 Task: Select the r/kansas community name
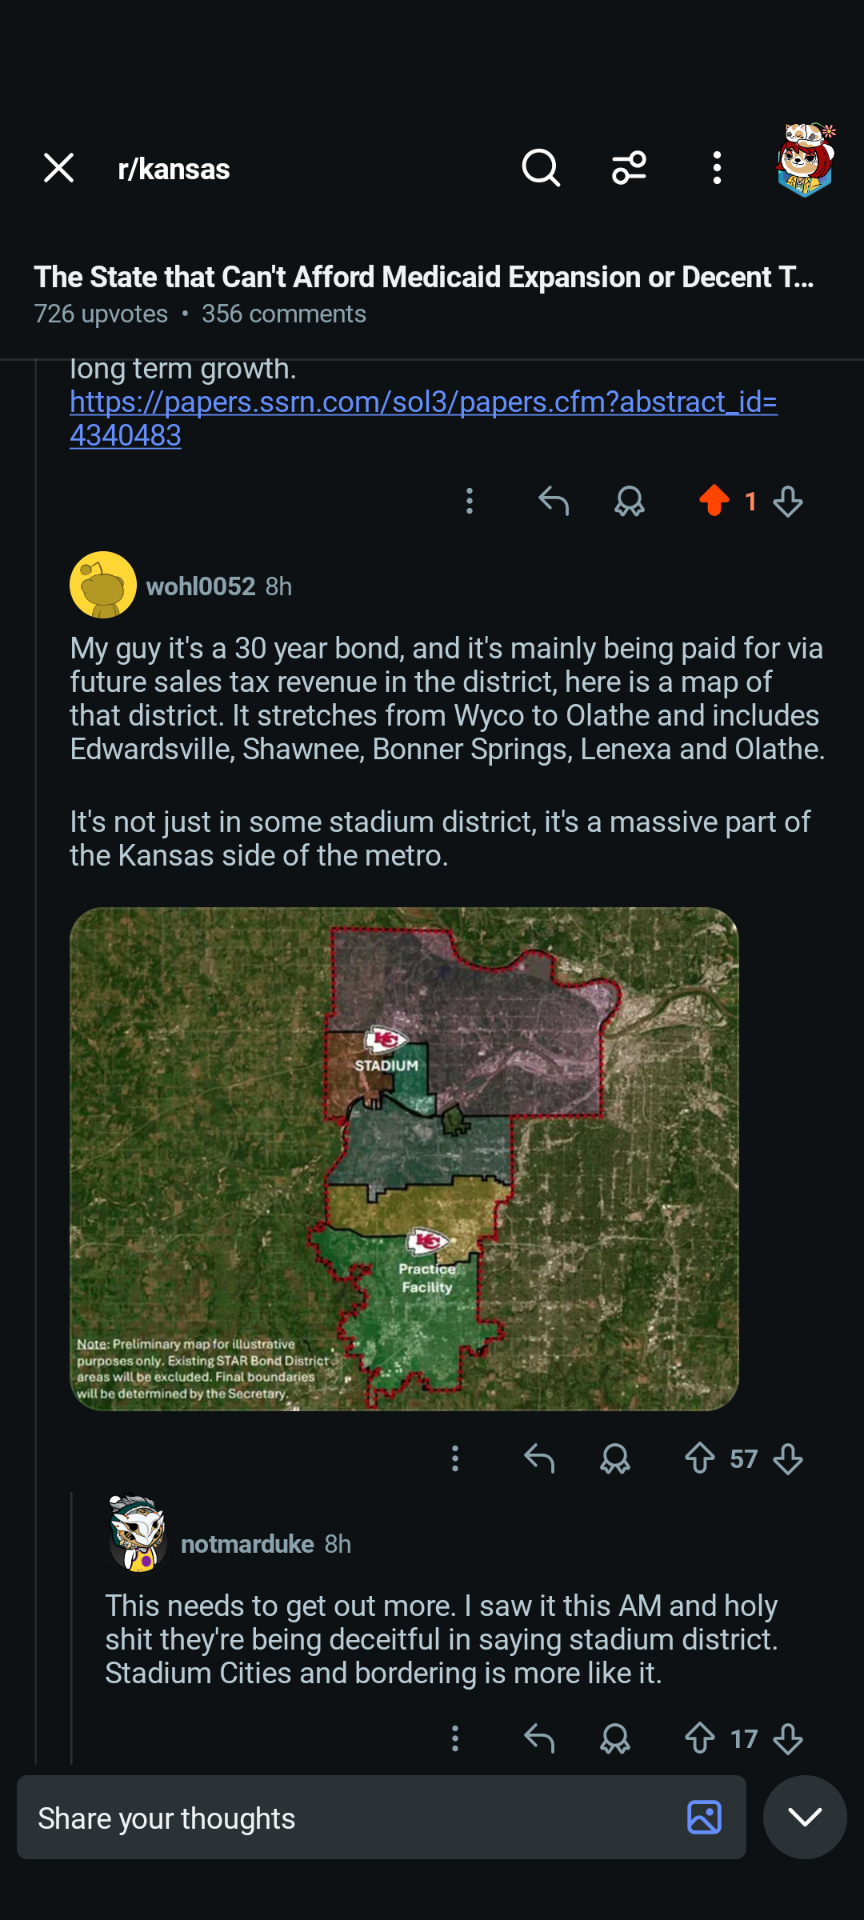[x=172, y=168]
